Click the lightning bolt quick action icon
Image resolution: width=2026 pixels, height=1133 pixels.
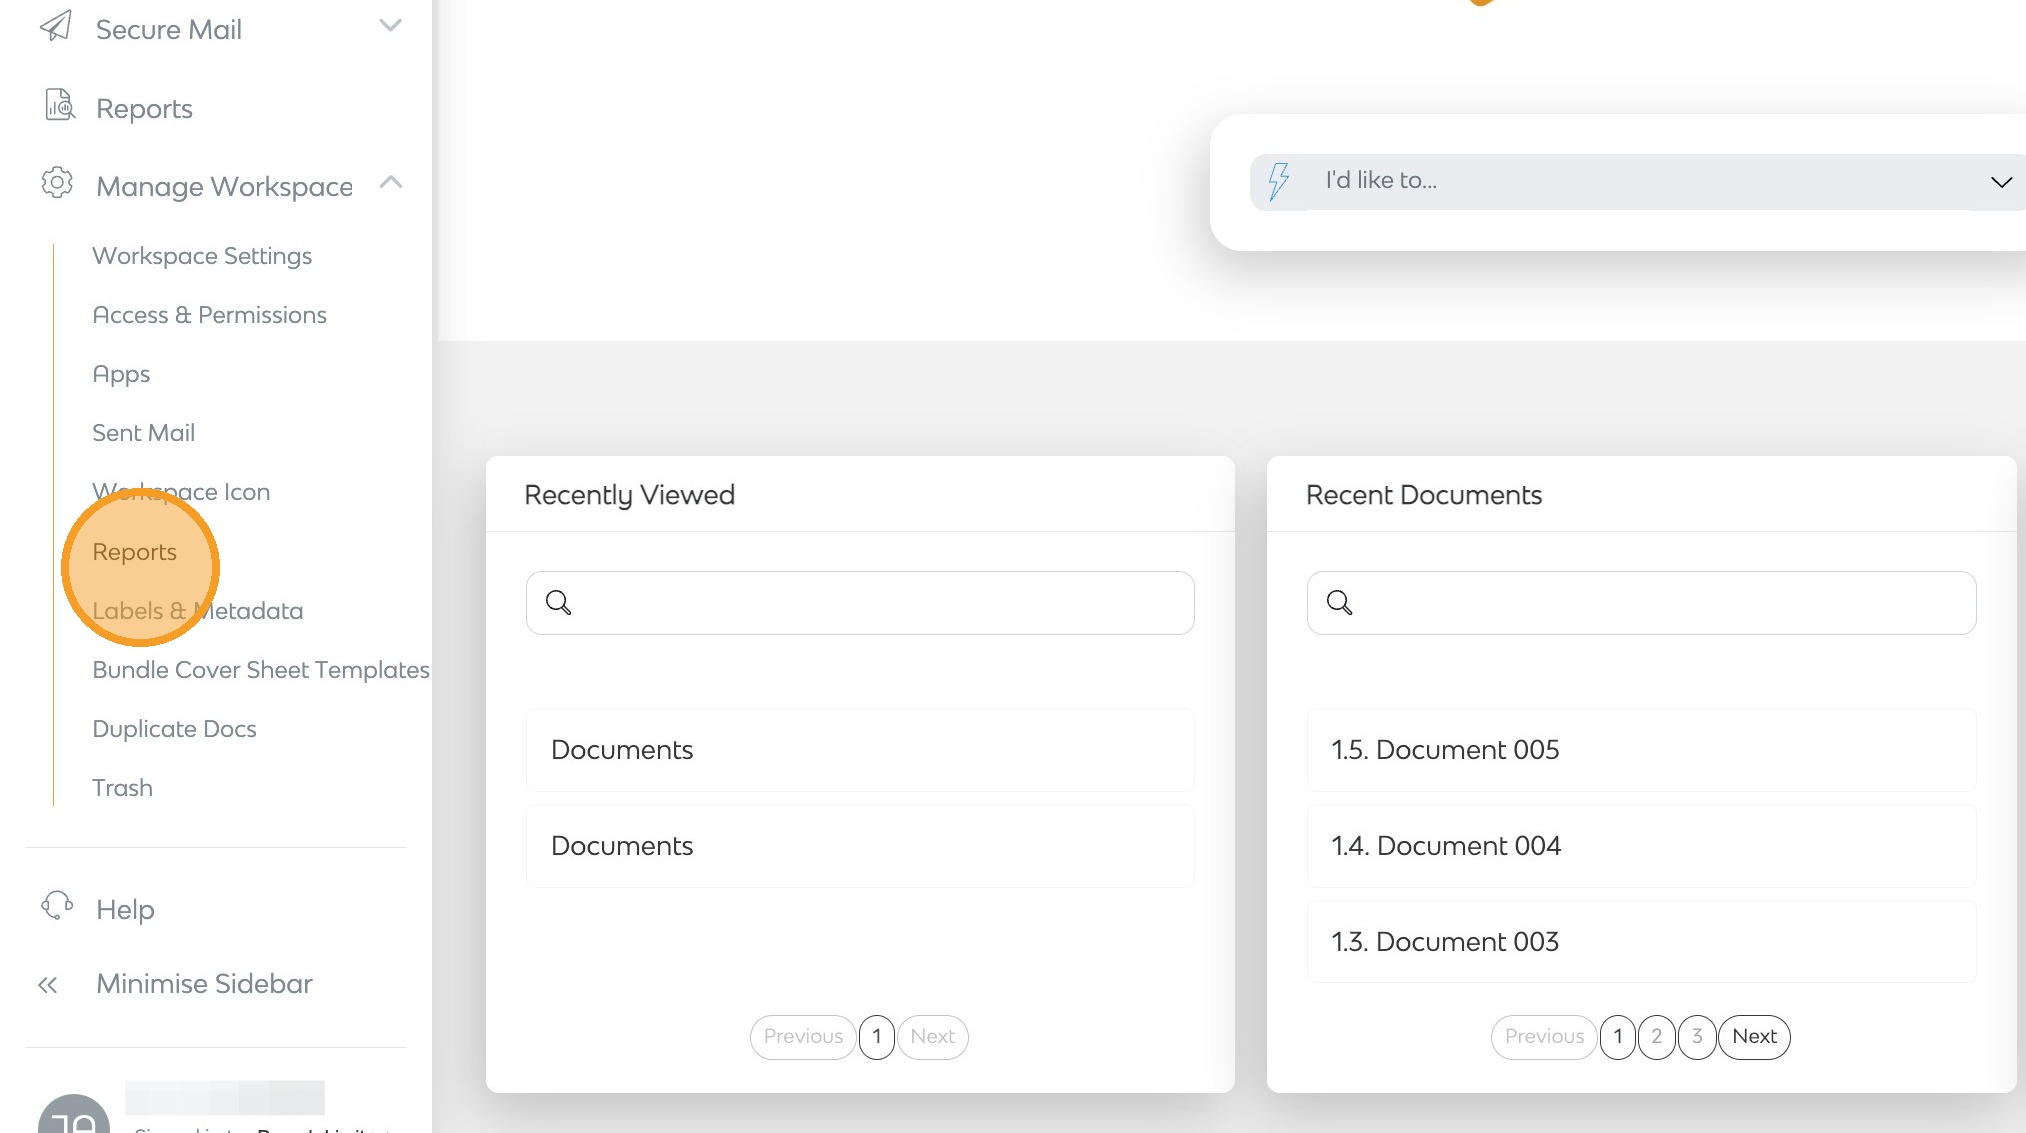pyautogui.click(x=1279, y=181)
